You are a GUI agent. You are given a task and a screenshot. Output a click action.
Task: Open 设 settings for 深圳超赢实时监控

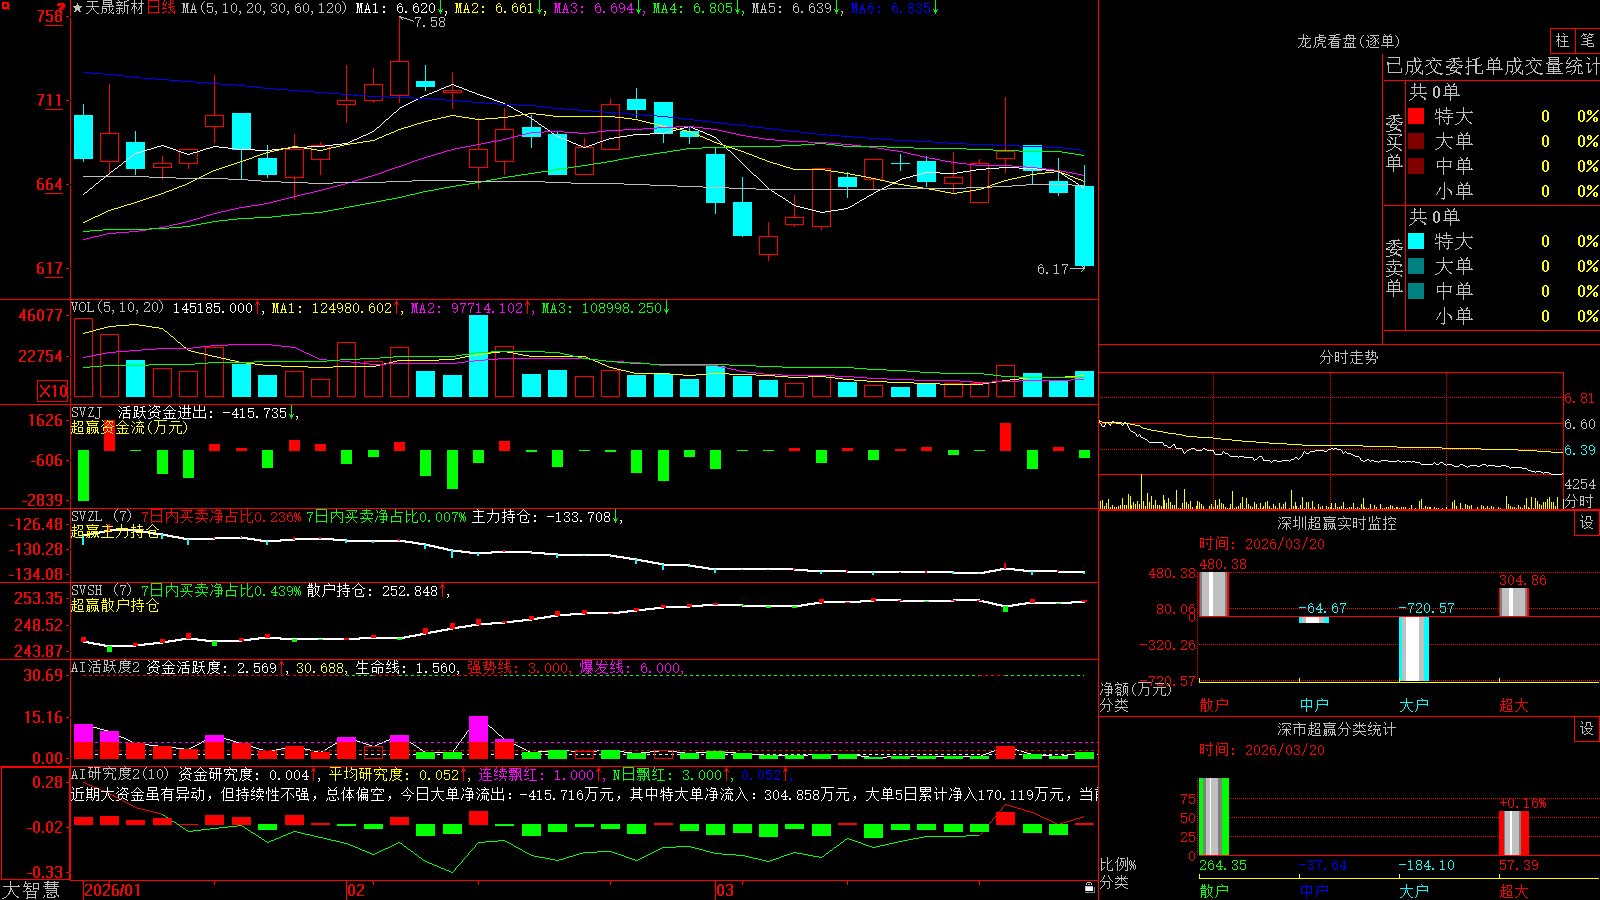click(1587, 523)
